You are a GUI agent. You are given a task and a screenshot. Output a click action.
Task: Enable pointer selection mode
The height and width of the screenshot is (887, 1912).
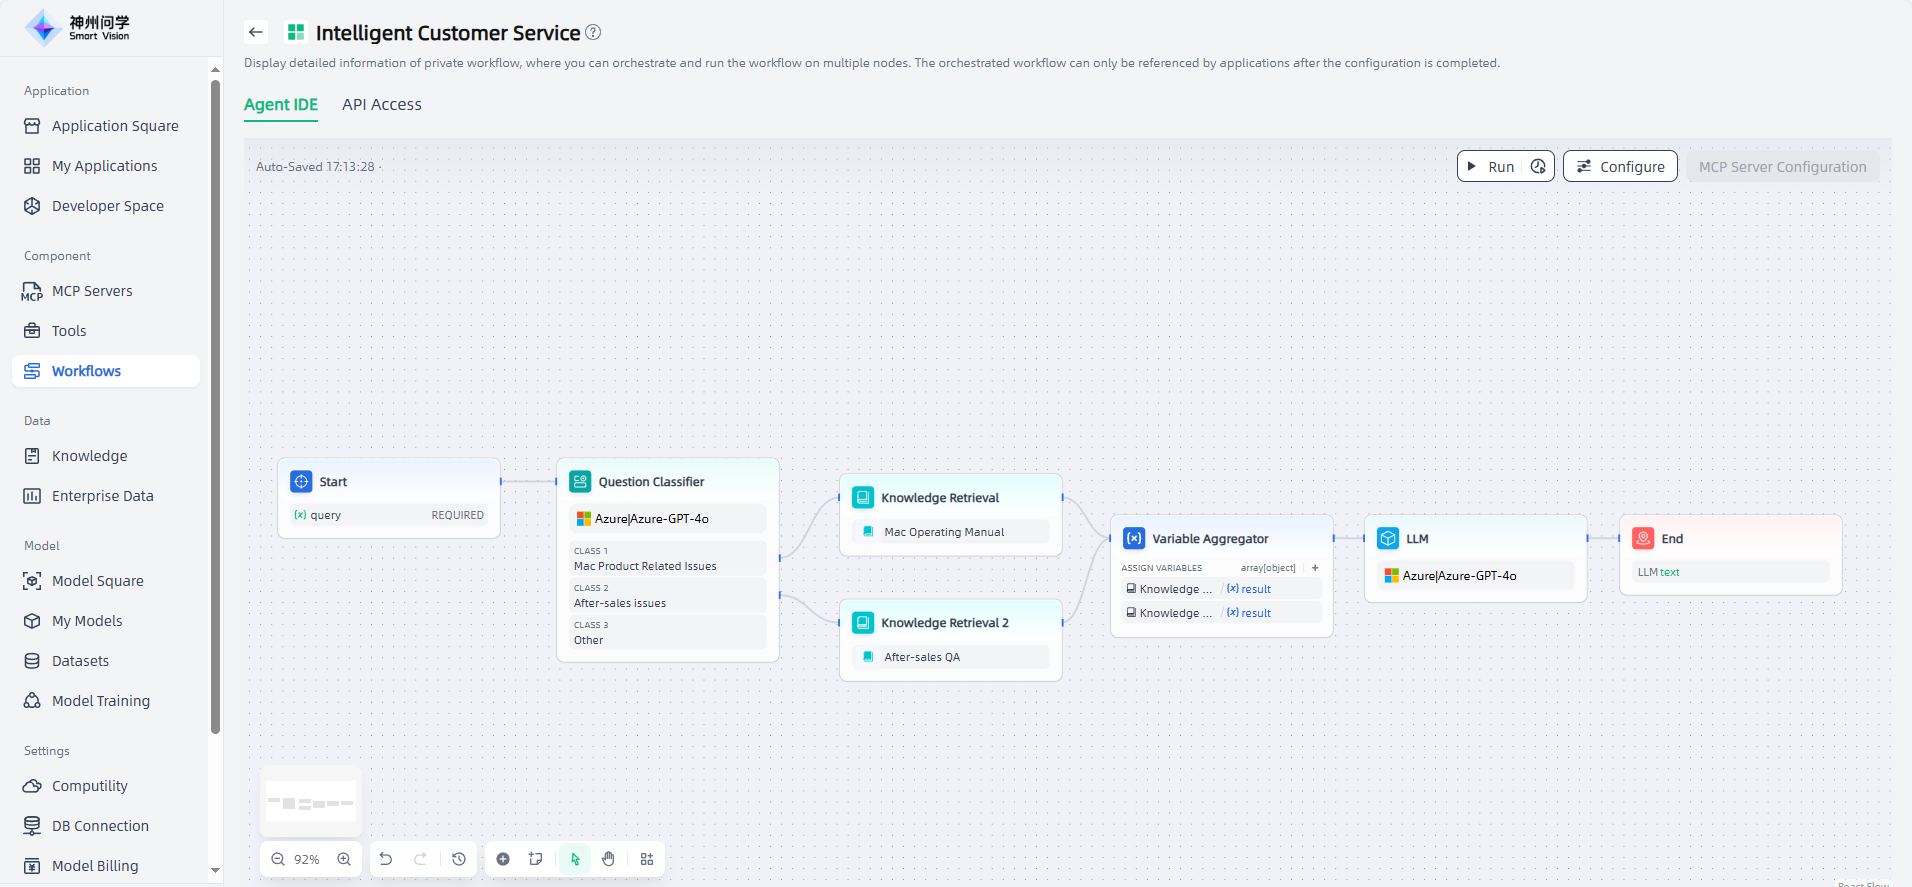[x=575, y=859]
